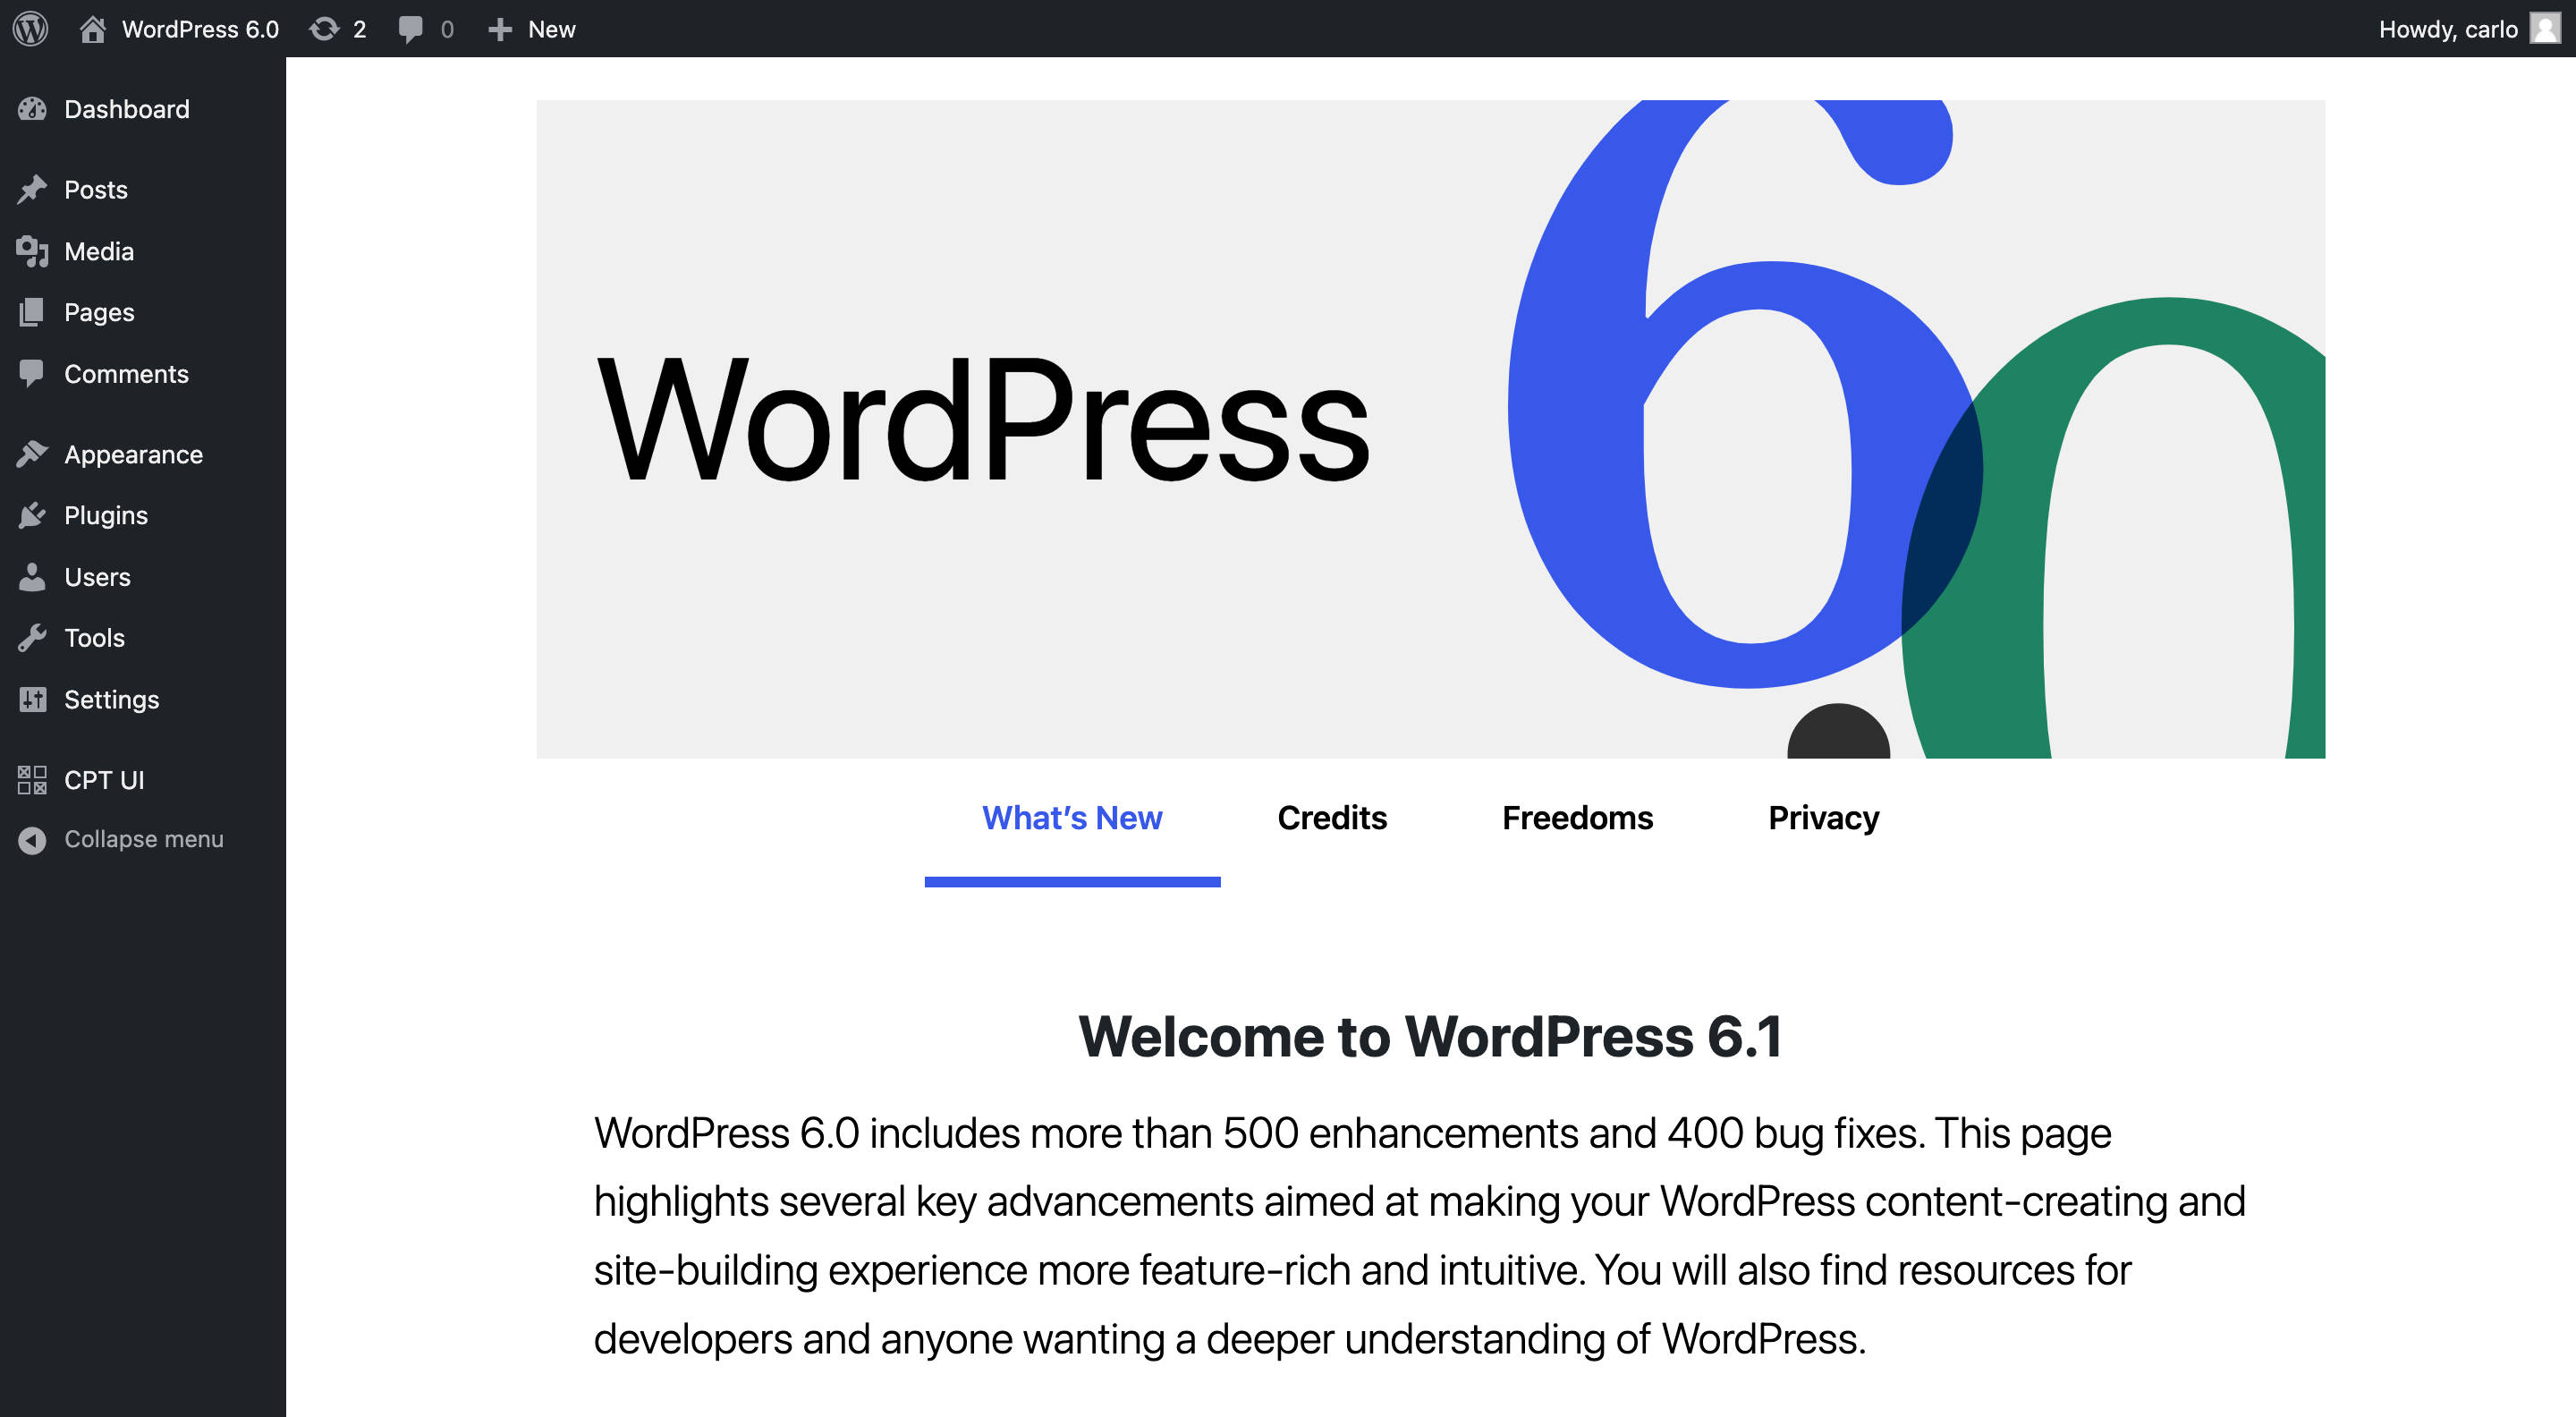Open Appearance settings
This screenshot has height=1417, width=2576.
pos(132,454)
